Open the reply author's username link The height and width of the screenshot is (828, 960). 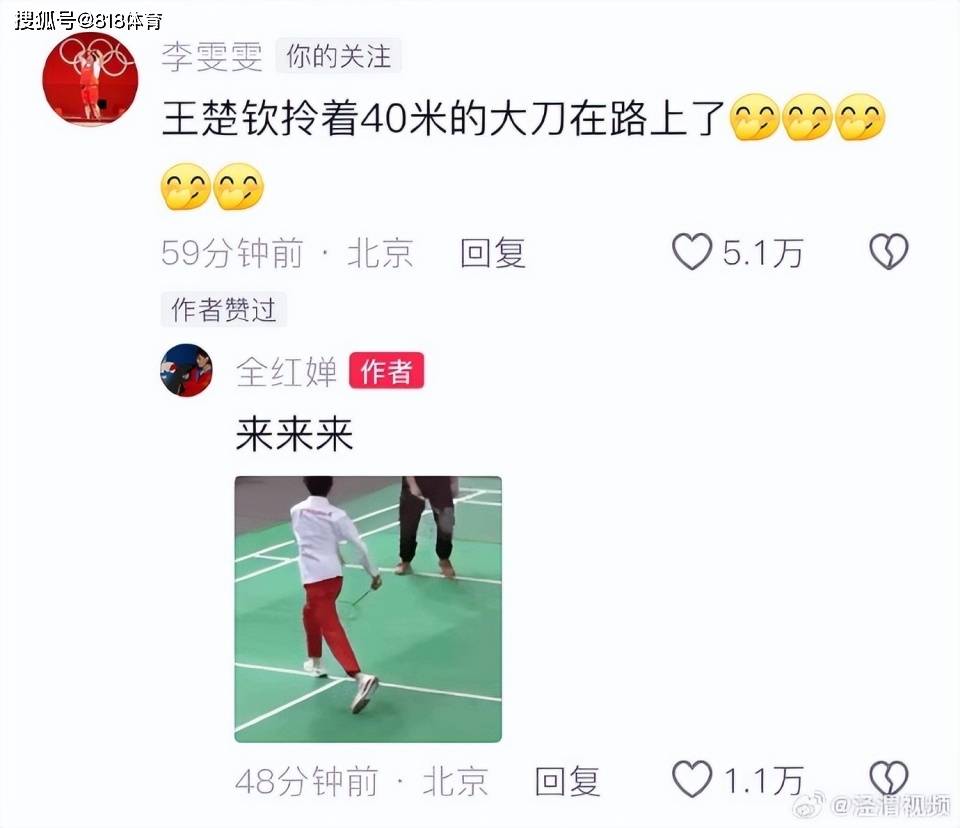pos(287,371)
